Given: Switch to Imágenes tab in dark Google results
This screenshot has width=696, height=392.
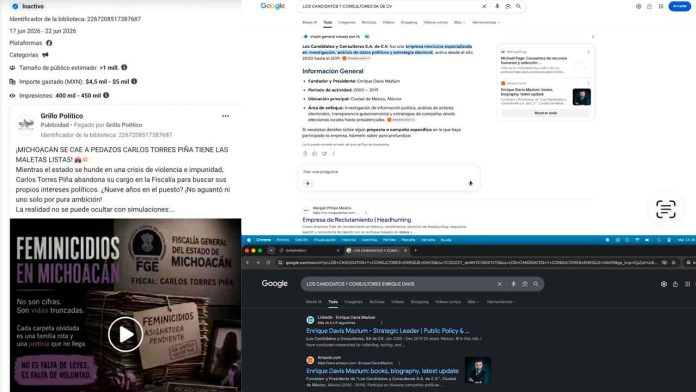Looking at the screenshot, I should tap(353, 302).
